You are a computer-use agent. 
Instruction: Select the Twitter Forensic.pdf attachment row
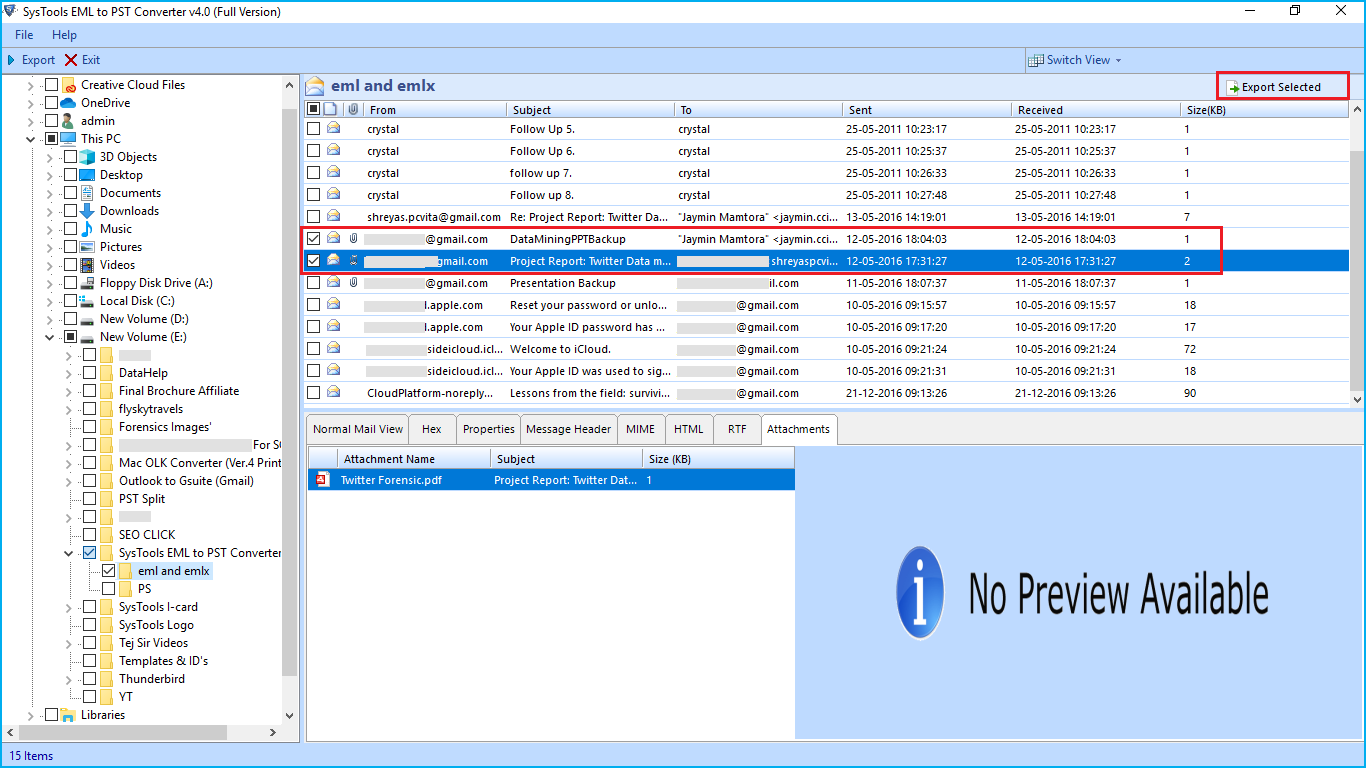(551, 480)
